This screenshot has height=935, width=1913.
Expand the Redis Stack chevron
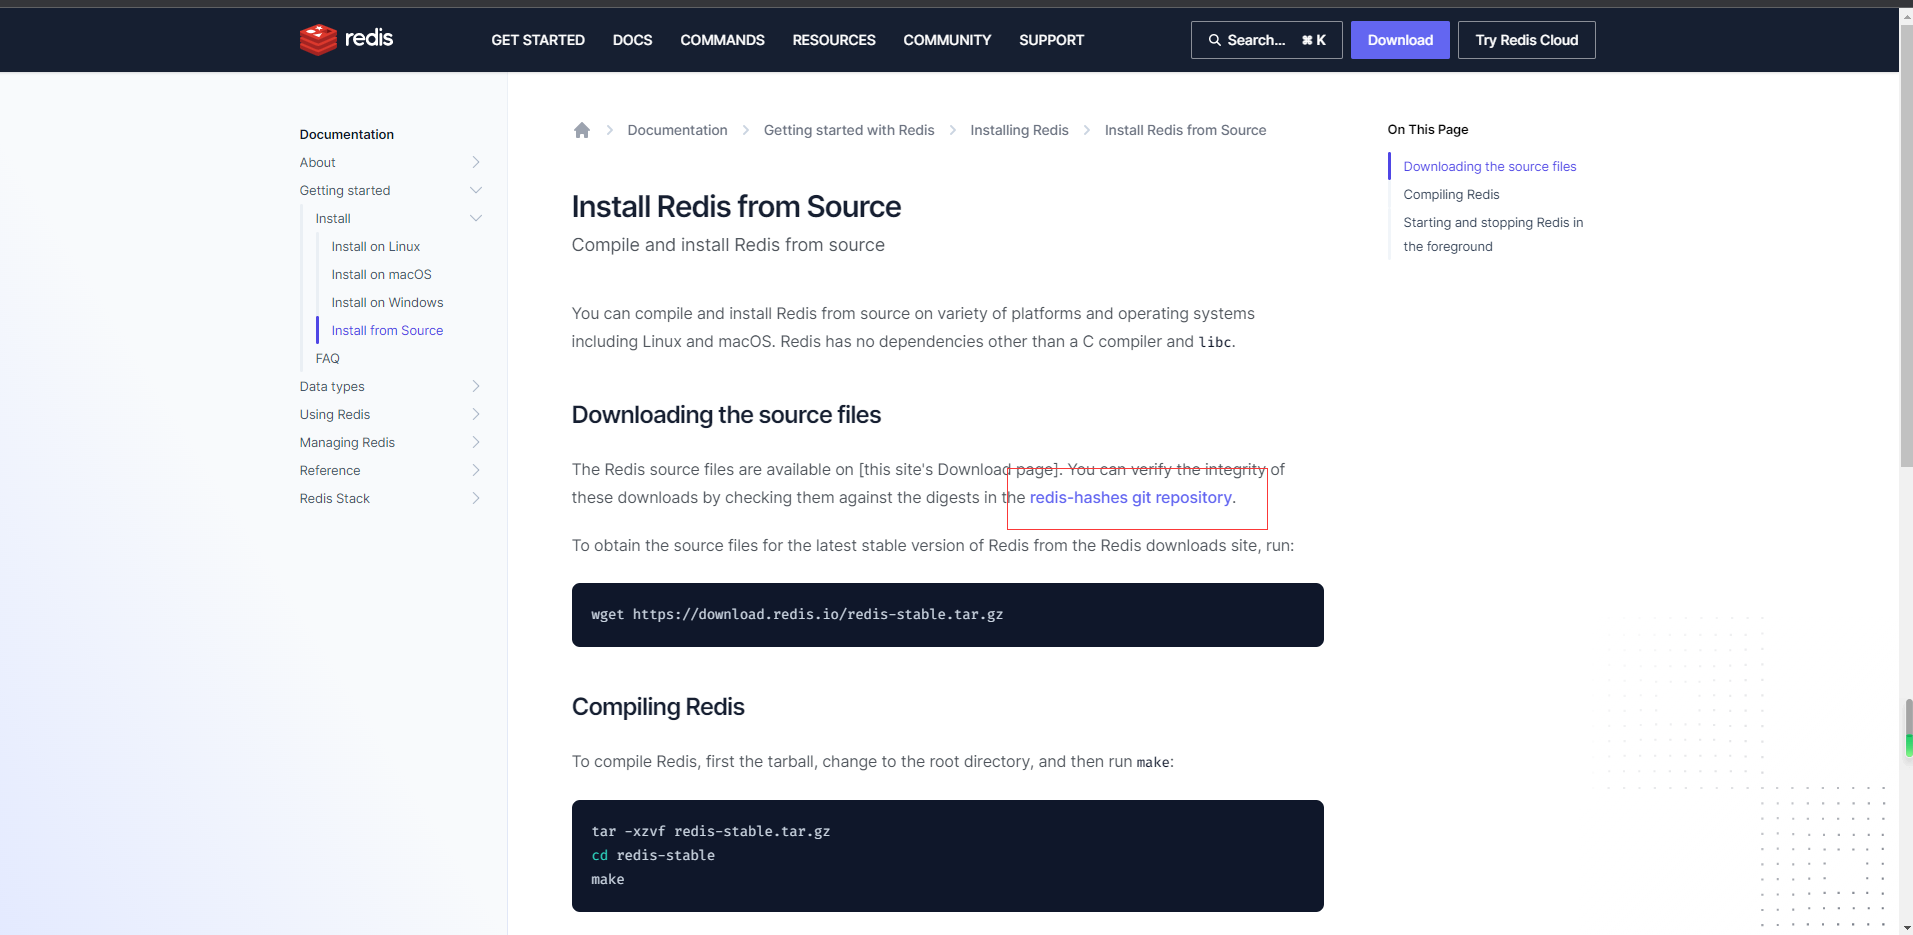(476, 498)
